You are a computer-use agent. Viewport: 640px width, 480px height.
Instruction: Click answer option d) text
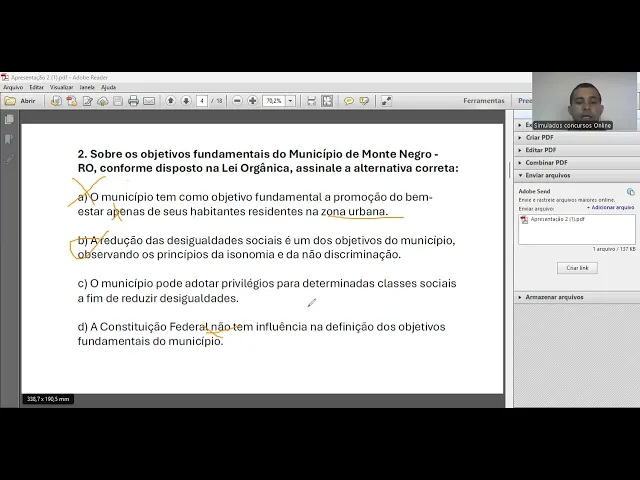pos(261,334)
